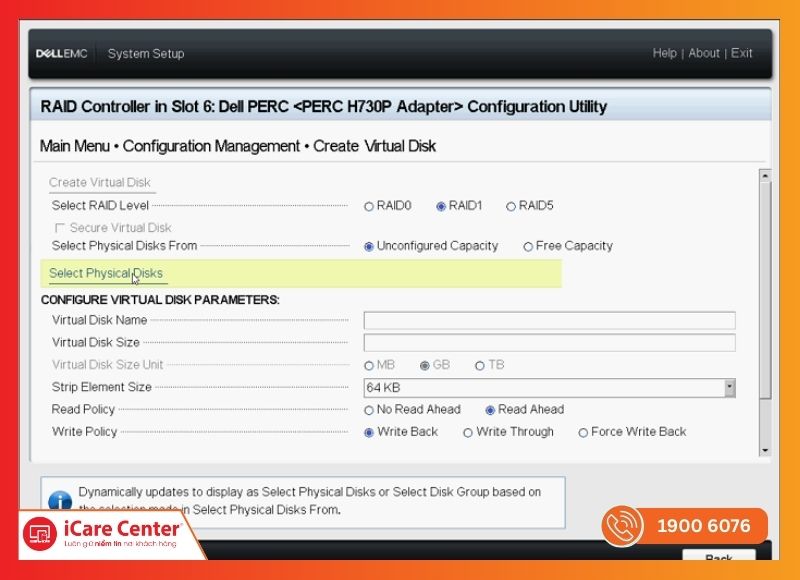Viewport: 800px width, 580px height.
Task: Enable Secure Virtual Disk checkbox
Action: tap(60, 228)
